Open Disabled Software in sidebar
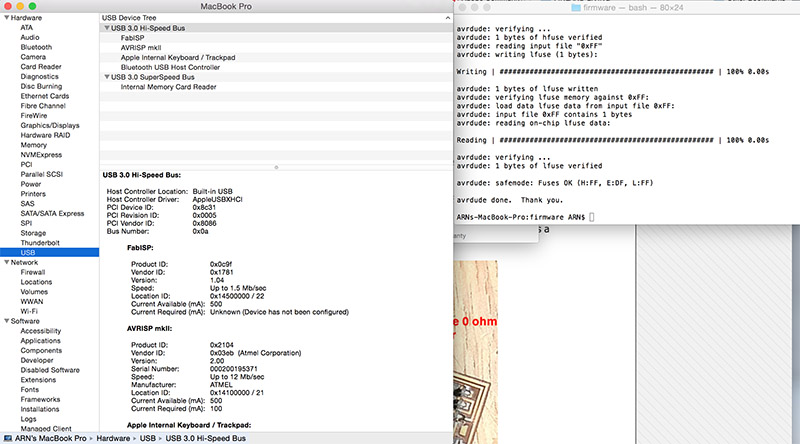 (x=50, y=370)
